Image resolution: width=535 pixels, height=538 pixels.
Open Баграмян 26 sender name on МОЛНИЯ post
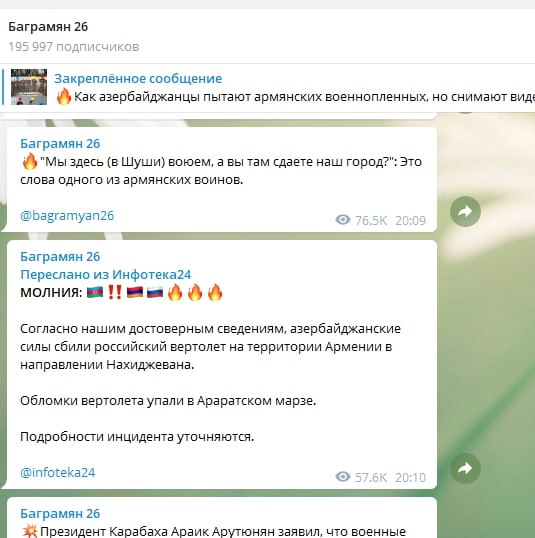tap(60, 257)
